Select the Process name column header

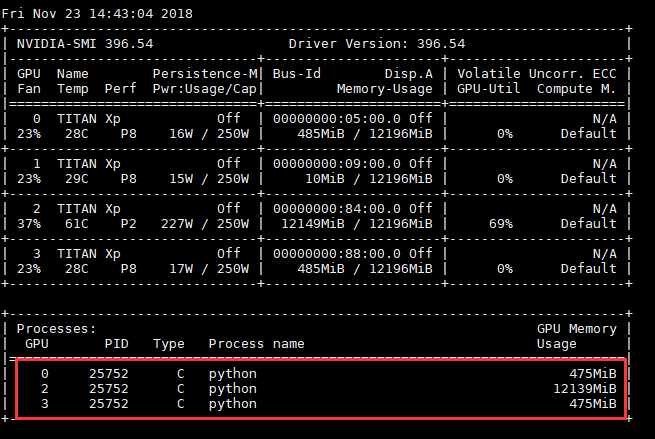click(x=256, y=343)
